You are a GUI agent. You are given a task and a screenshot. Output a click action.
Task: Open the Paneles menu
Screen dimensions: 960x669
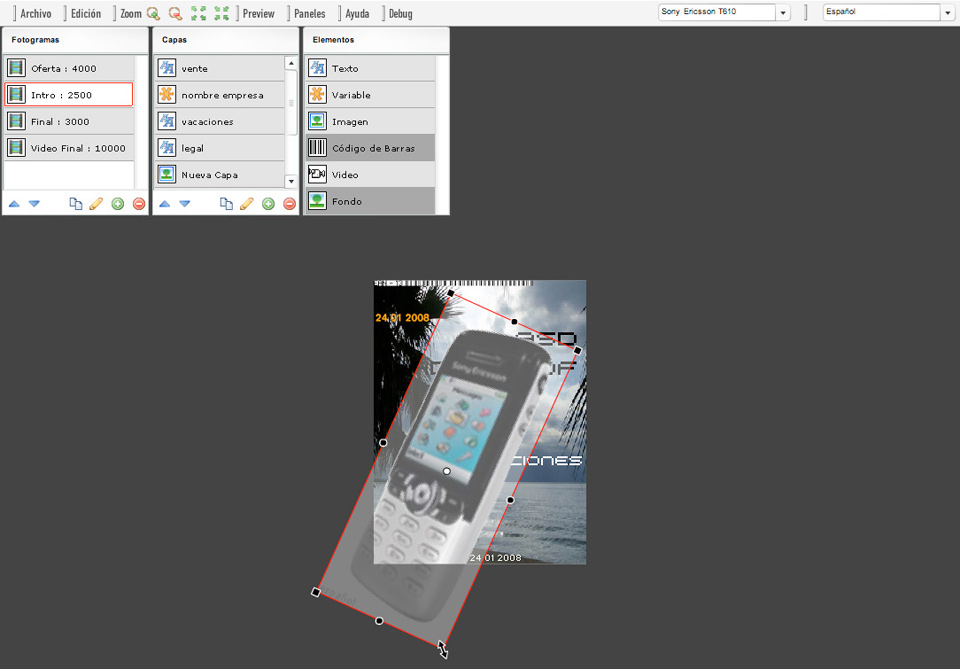[x=310, y=13]
